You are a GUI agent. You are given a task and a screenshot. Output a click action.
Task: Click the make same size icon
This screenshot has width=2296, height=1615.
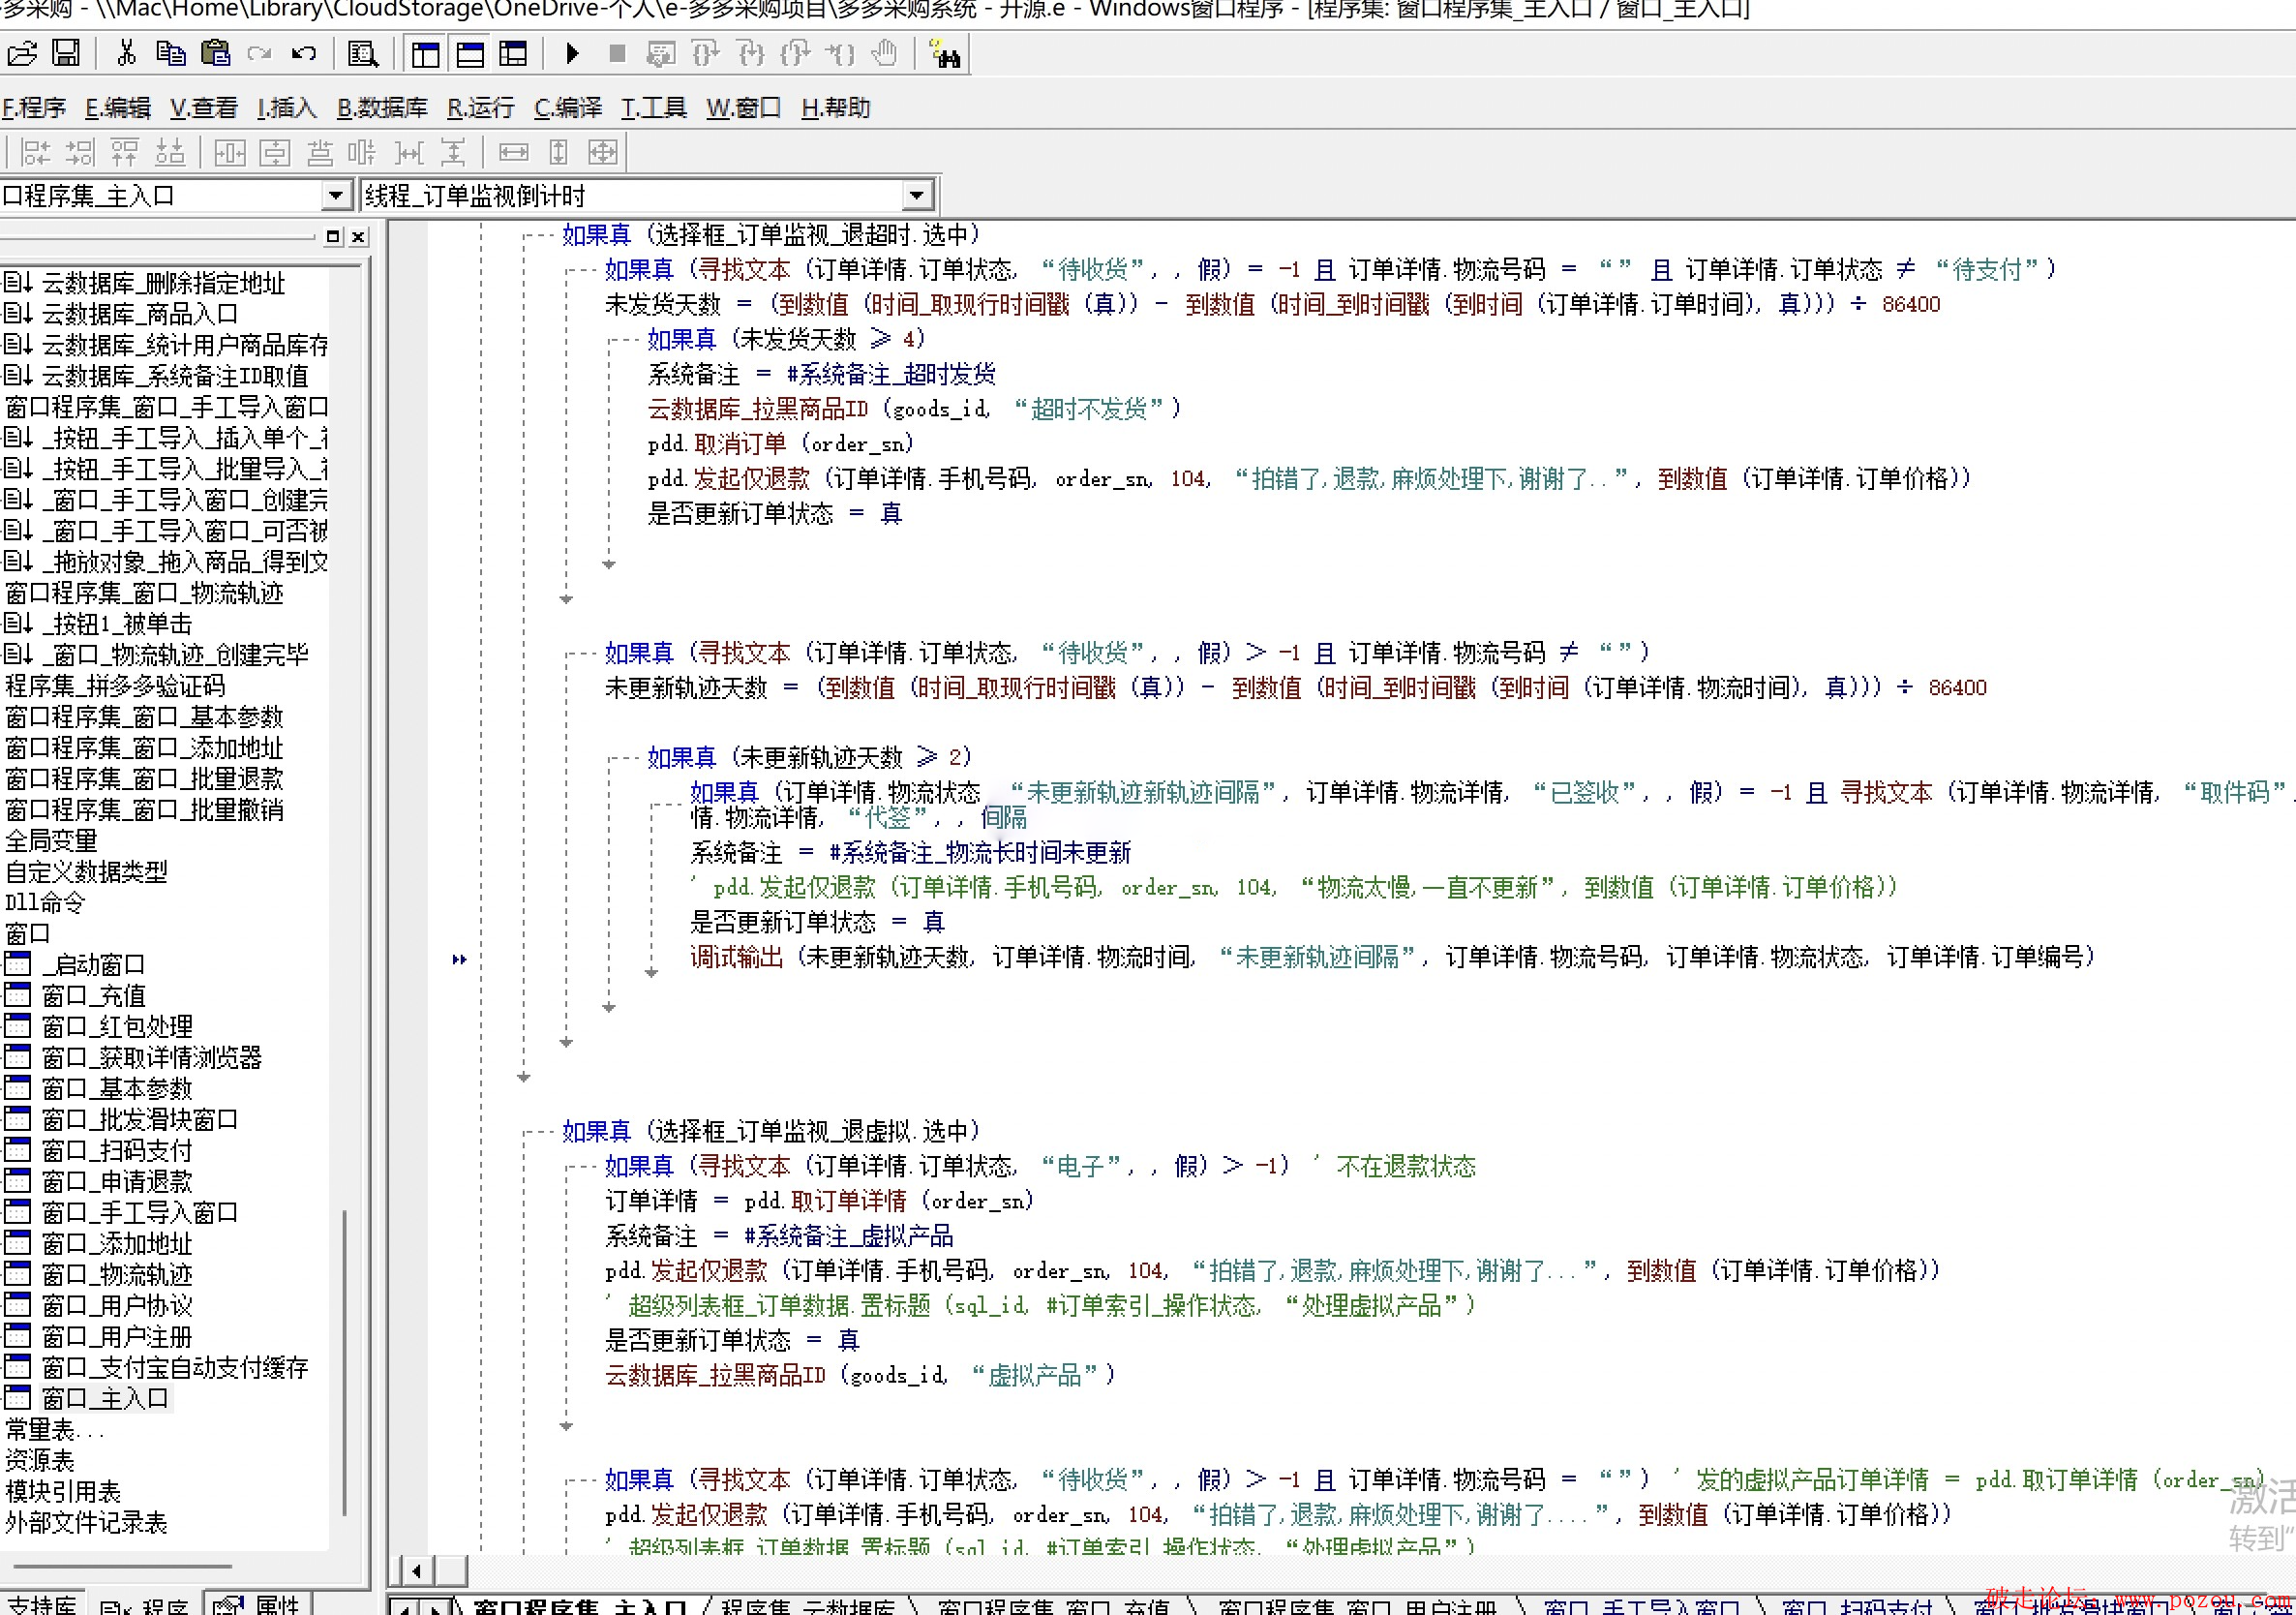pos(602,152)
